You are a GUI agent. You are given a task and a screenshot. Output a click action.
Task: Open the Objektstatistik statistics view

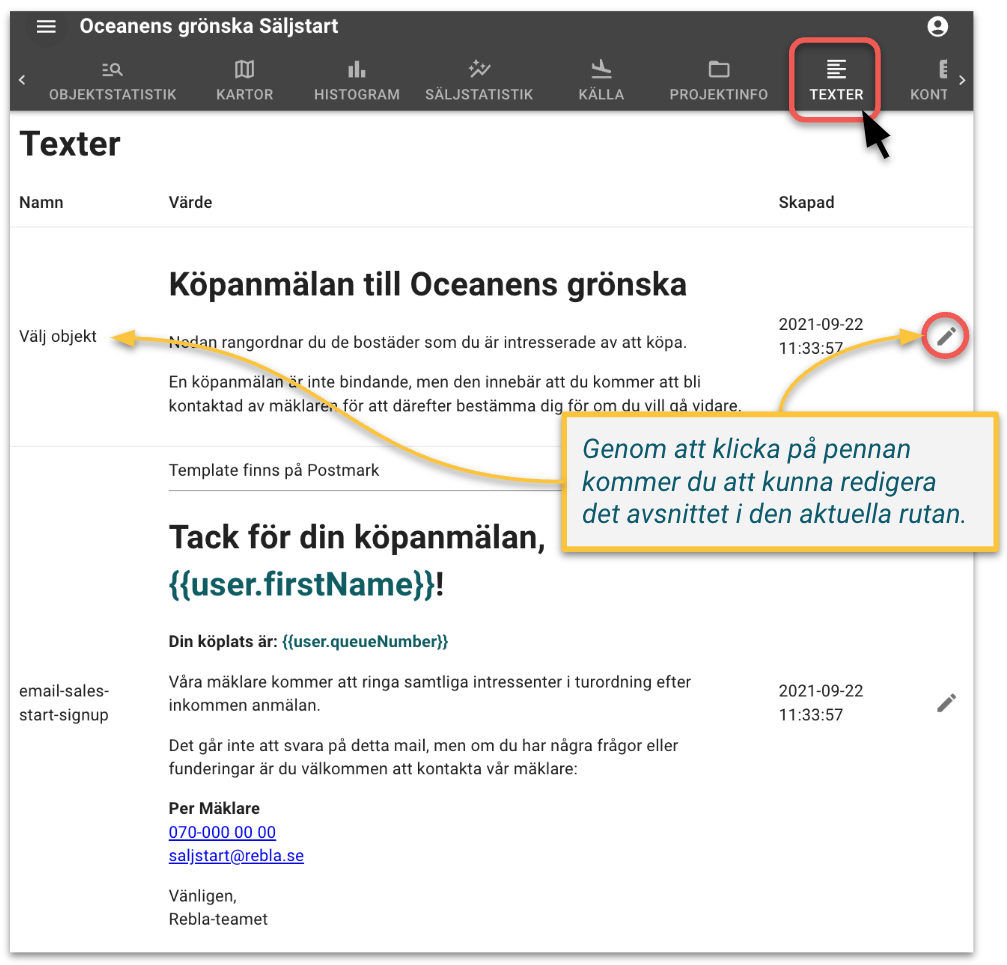pos(111,80)
